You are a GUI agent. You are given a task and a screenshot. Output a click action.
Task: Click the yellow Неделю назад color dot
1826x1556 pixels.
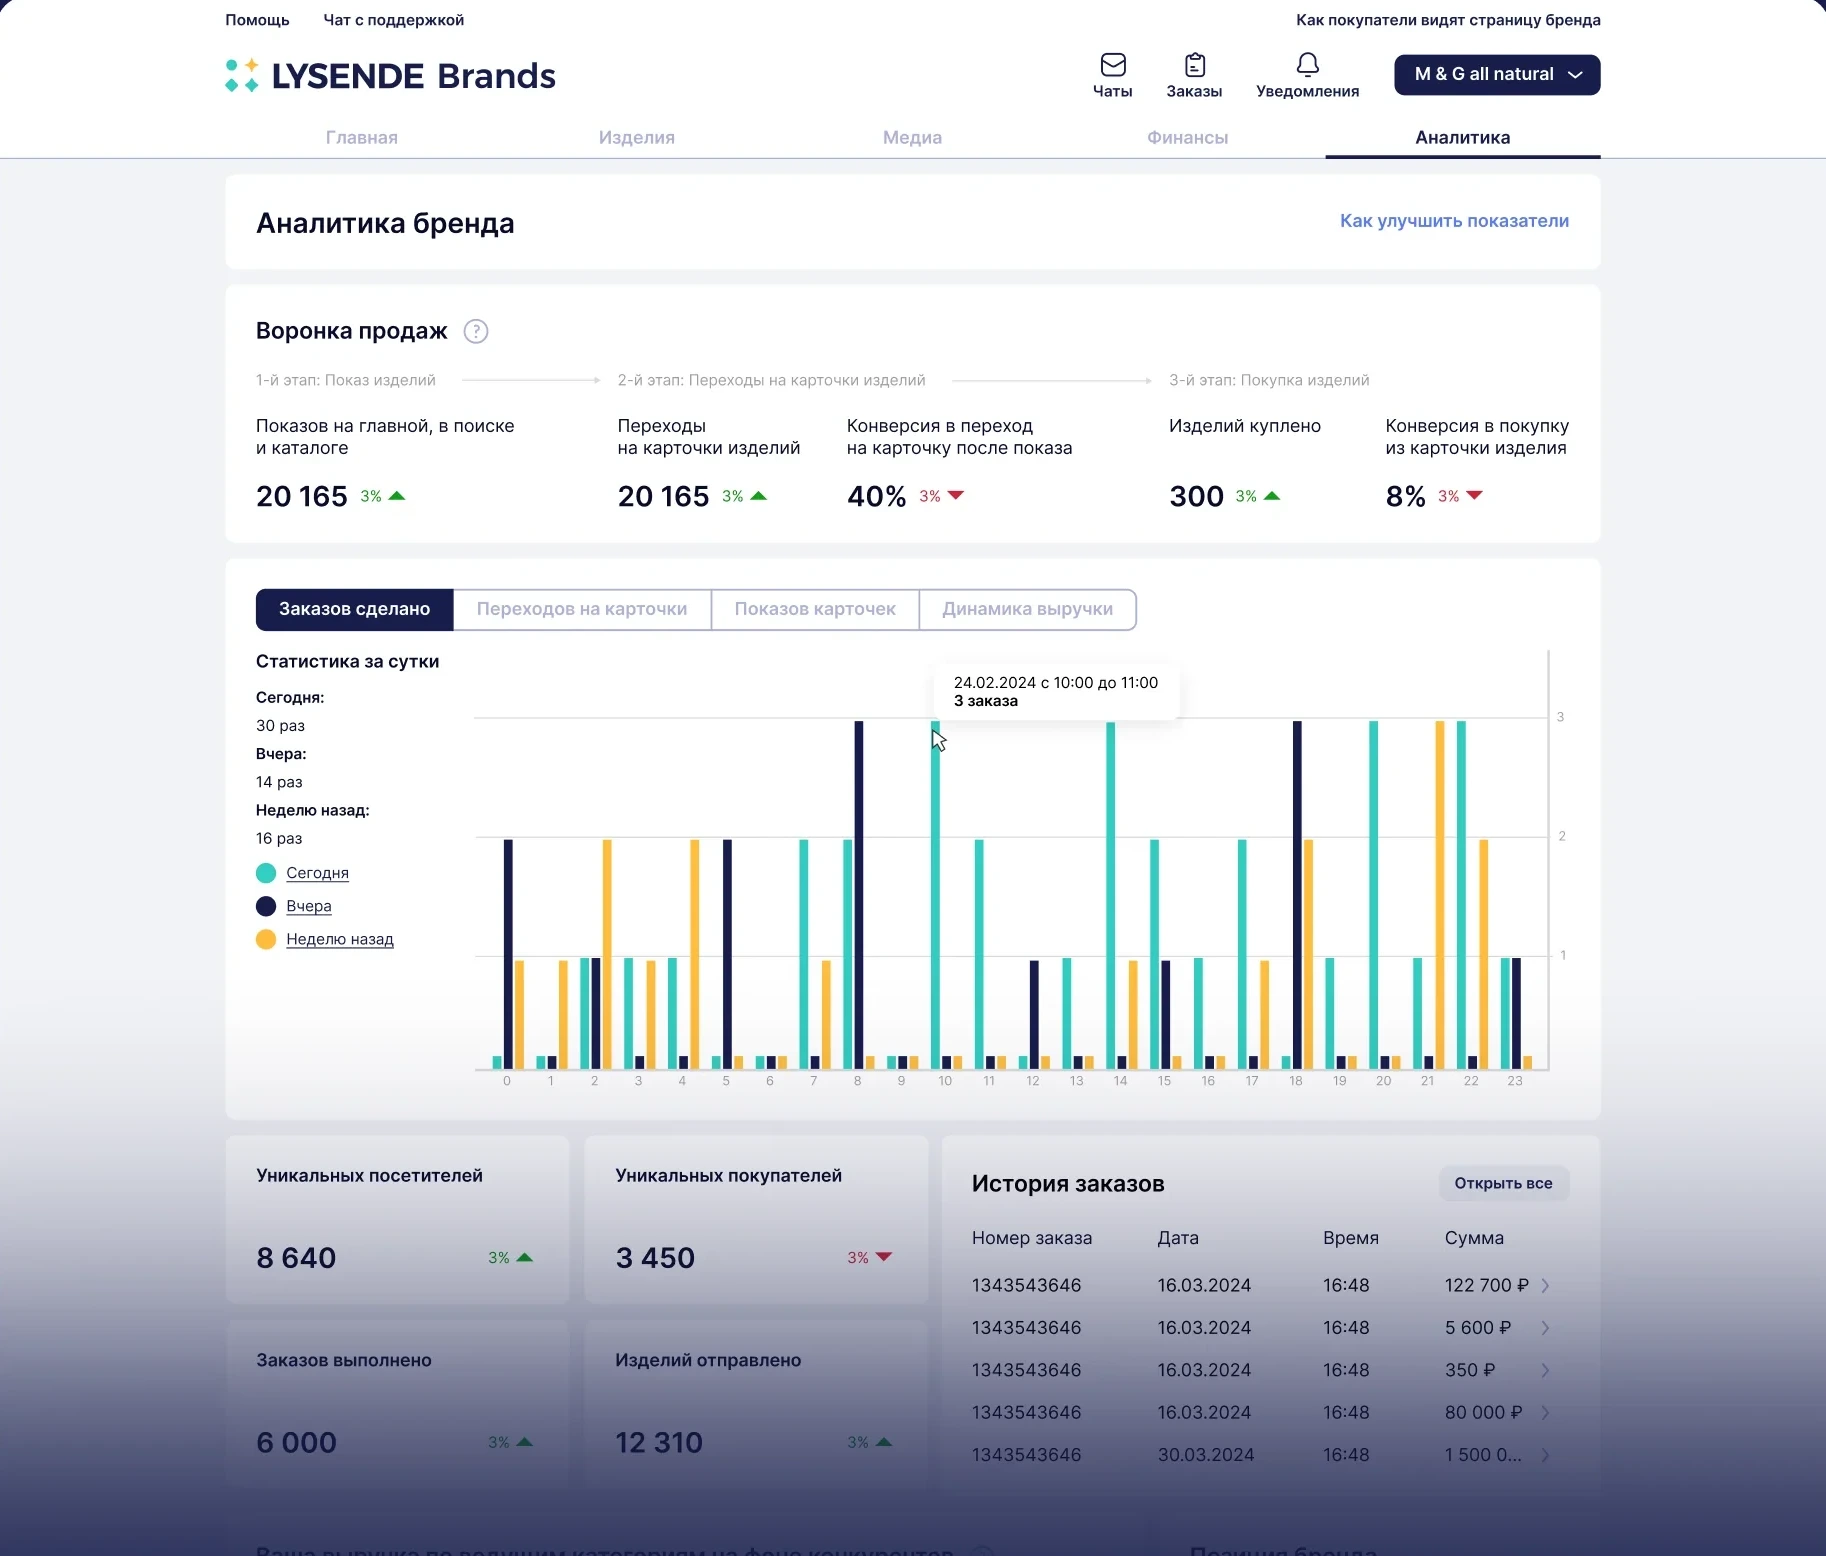[266, 939]
